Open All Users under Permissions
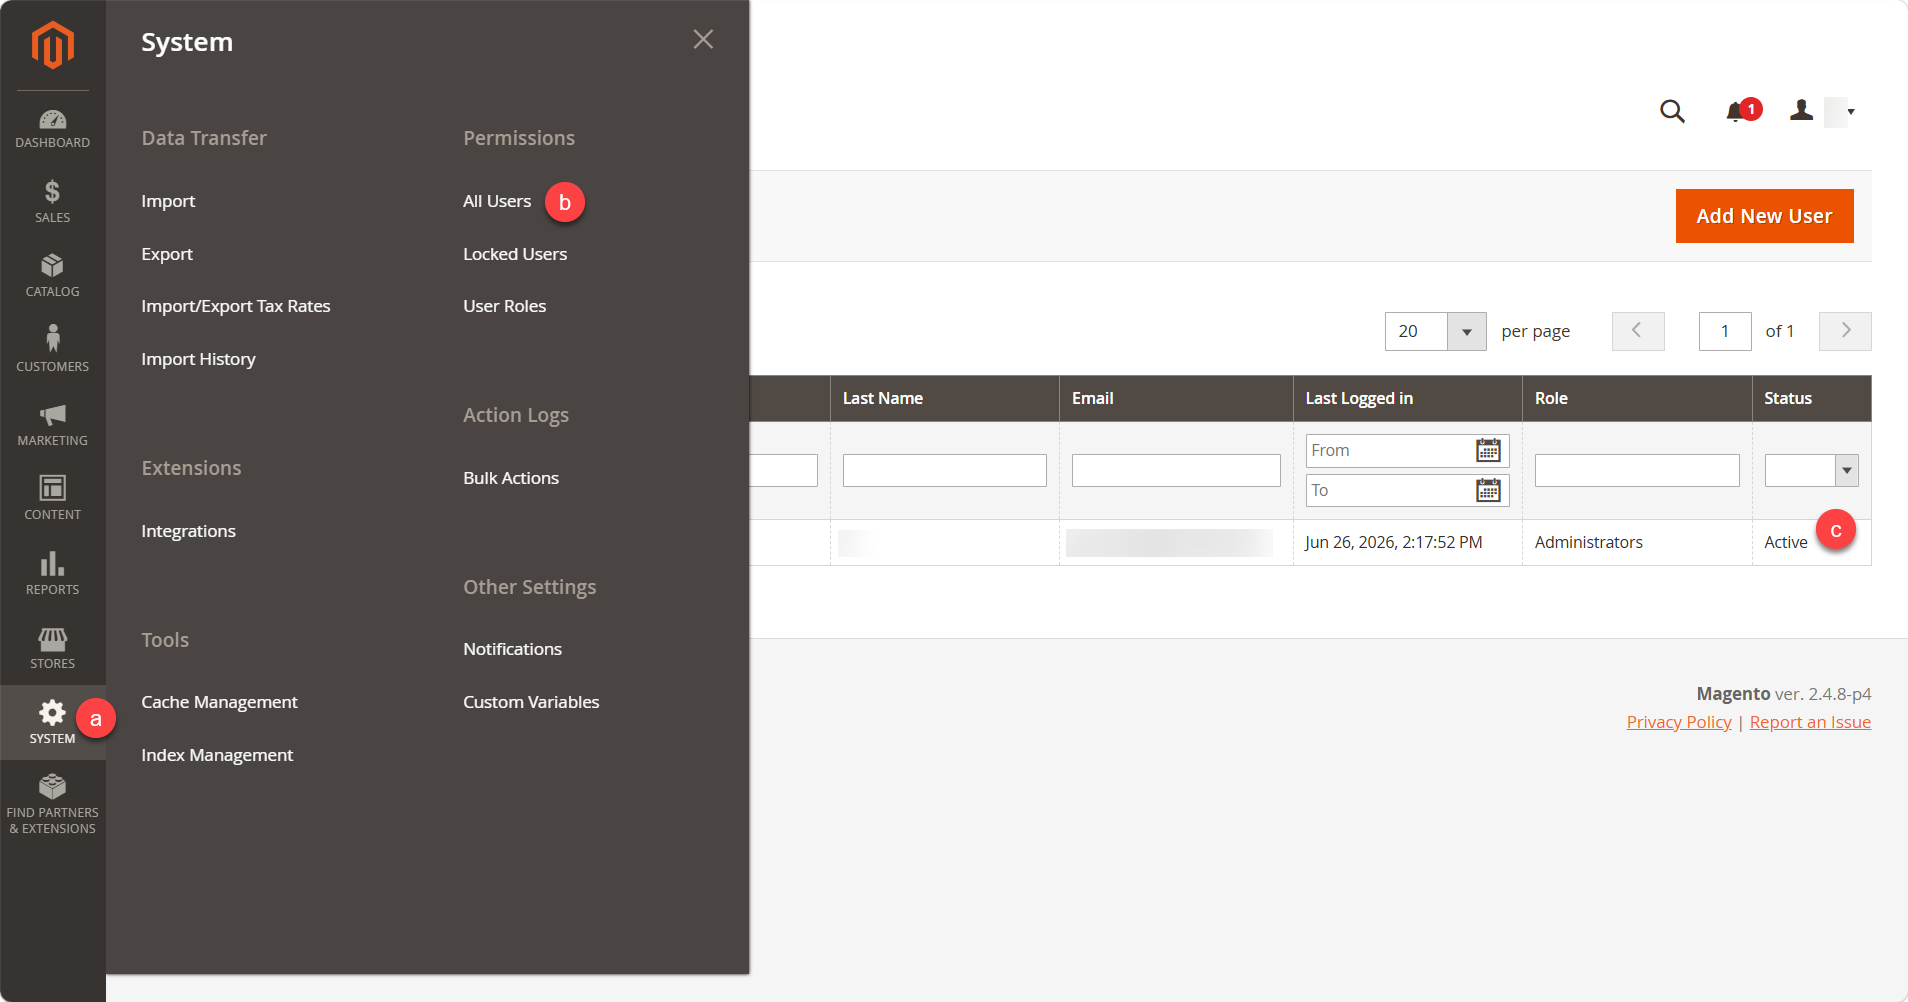The height and width of the screenshot is (1002, 1908). tap(497, 201)
